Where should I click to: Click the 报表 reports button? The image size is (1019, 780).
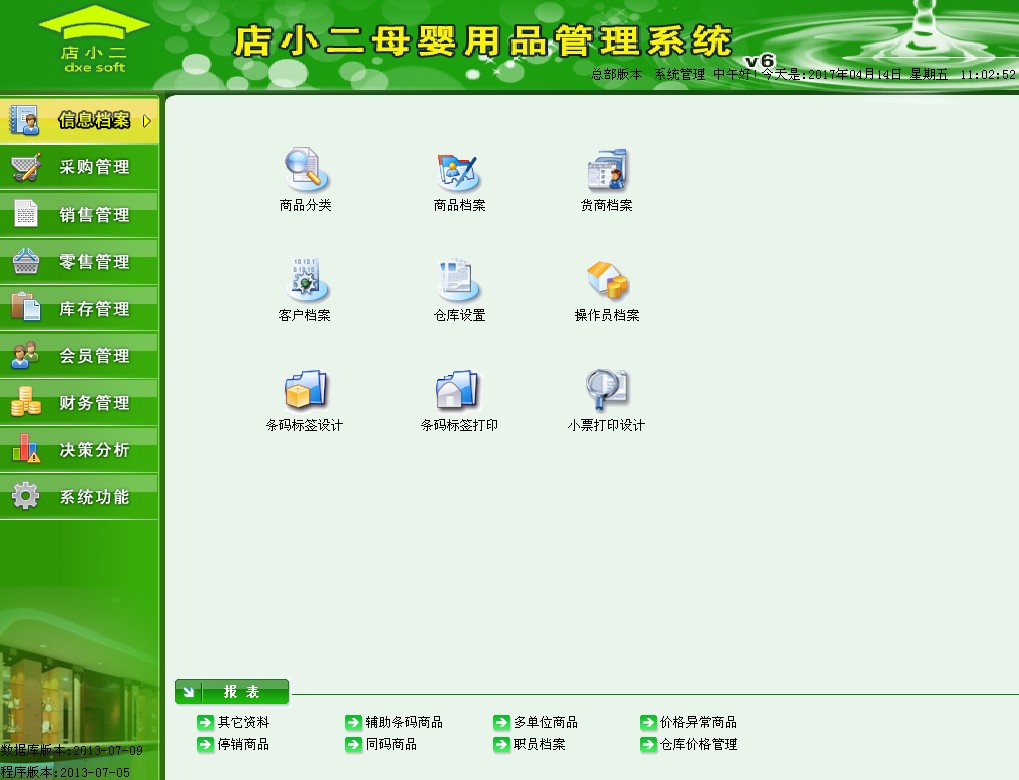pos(232,691)
